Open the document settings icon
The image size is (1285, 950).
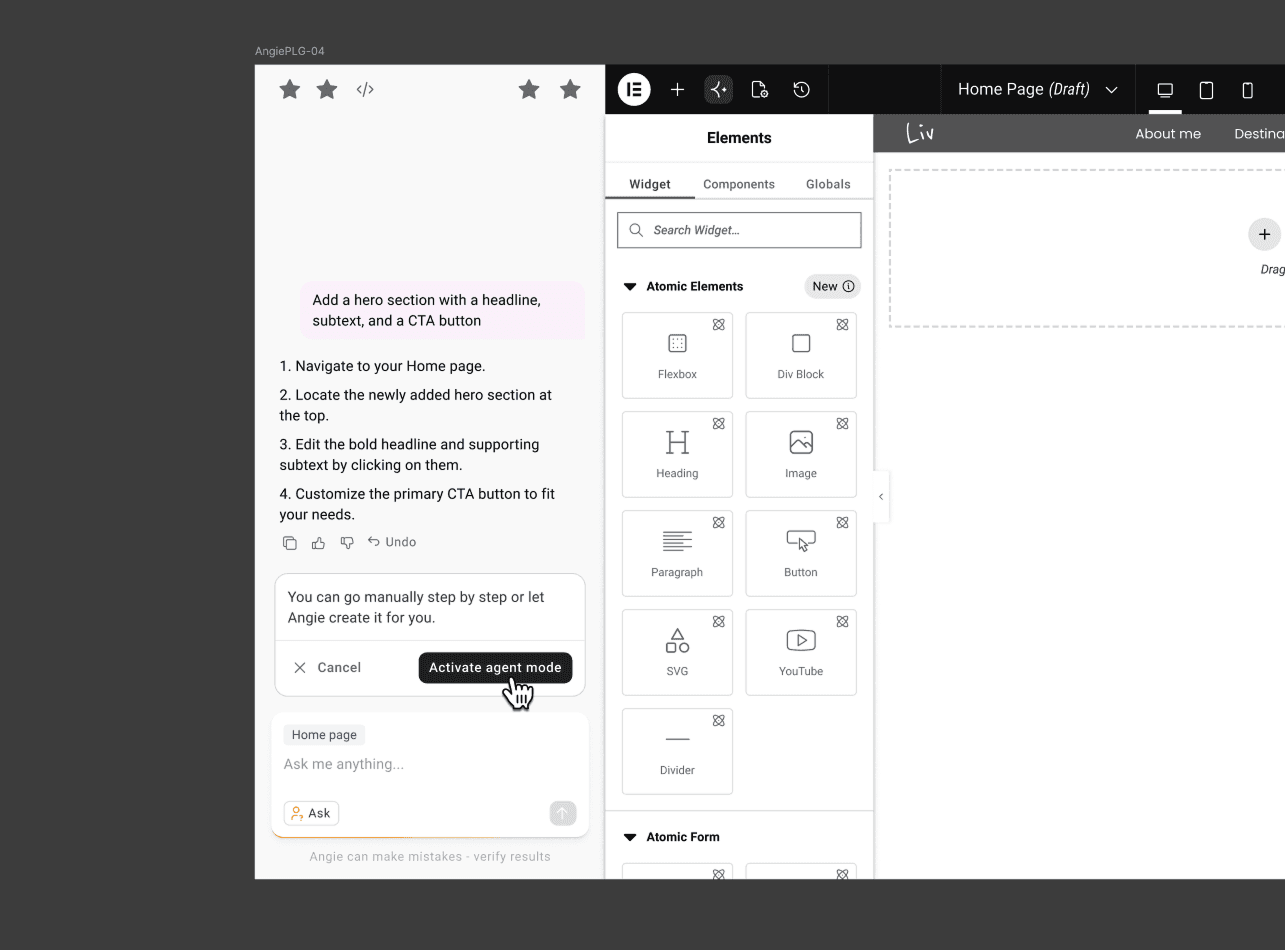pyautogui.click(x=759, y=89)
